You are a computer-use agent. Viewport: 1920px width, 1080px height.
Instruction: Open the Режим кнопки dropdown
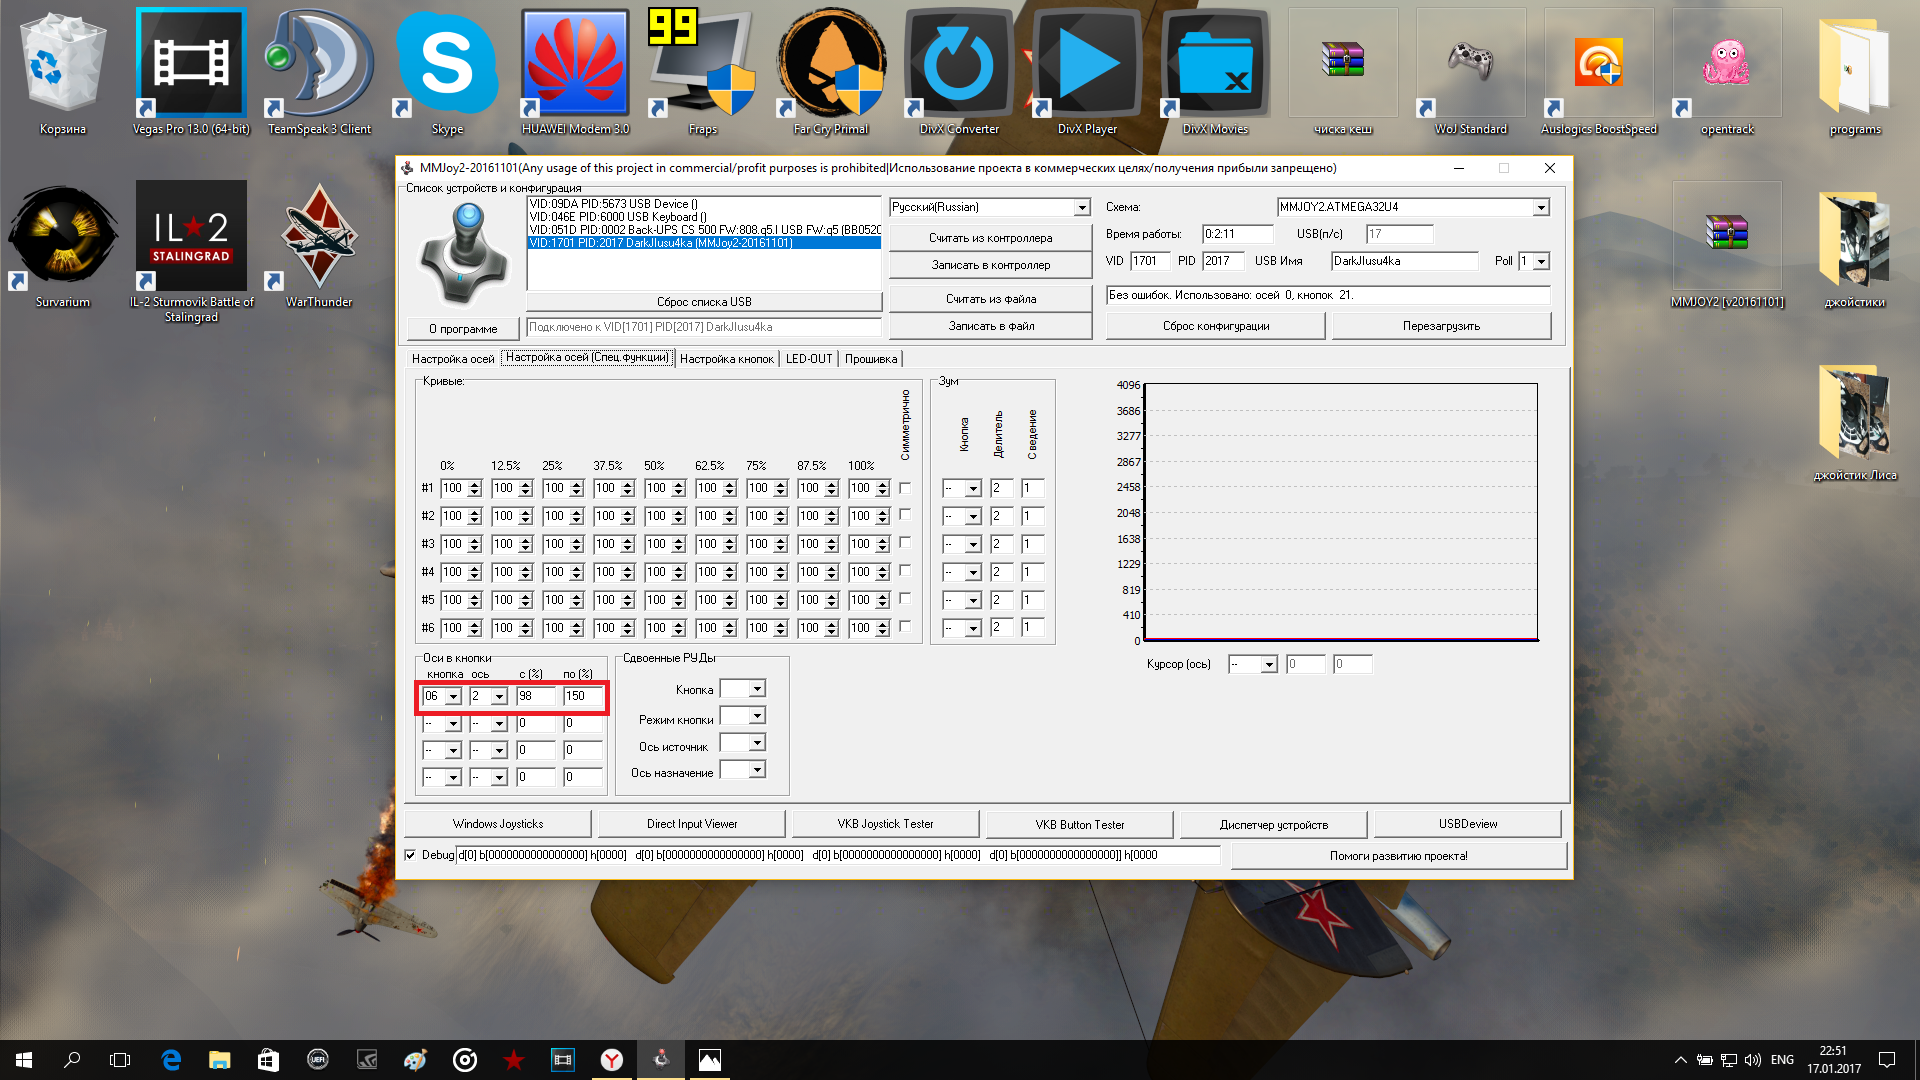pos(757,716)
